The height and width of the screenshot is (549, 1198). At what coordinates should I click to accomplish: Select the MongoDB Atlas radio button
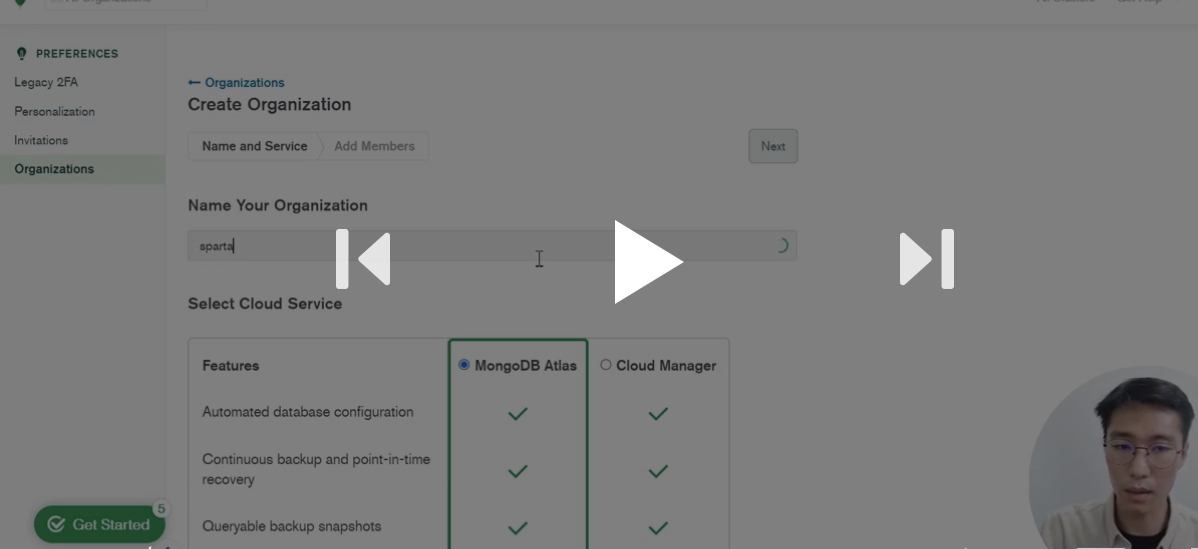coord(464,365)
